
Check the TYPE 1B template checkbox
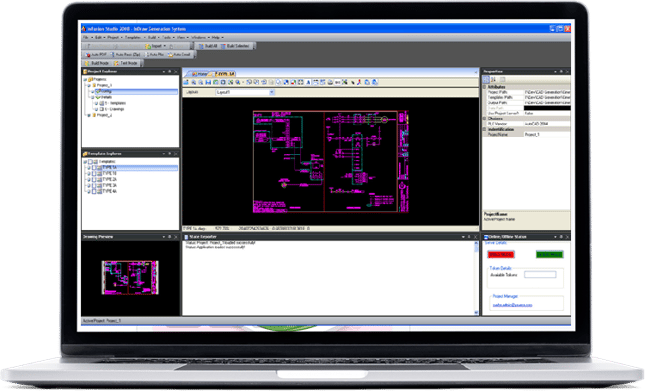(94, 174)
